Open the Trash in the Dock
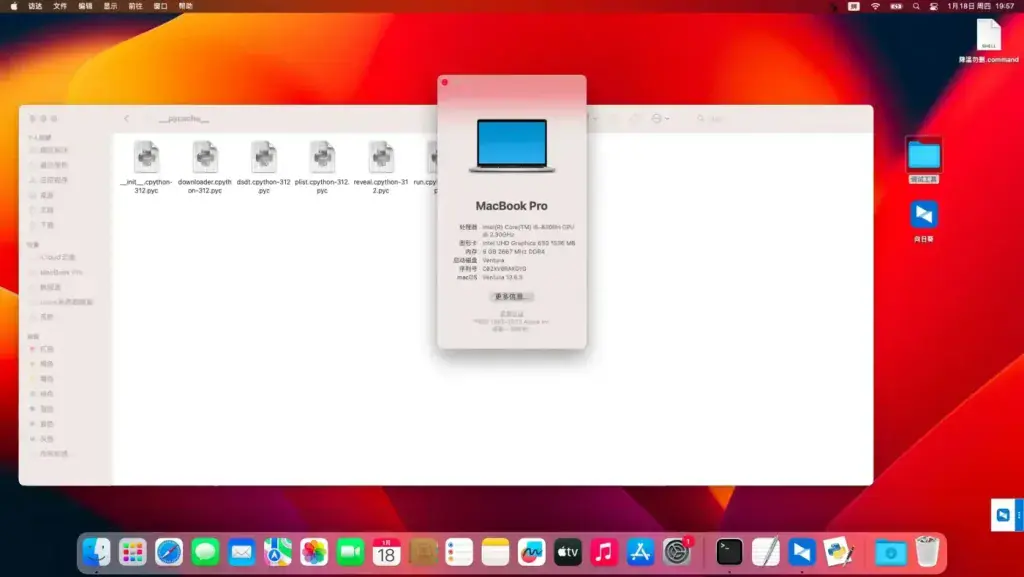This screenshot has height=577, width=1024. [x=927, y=553]
